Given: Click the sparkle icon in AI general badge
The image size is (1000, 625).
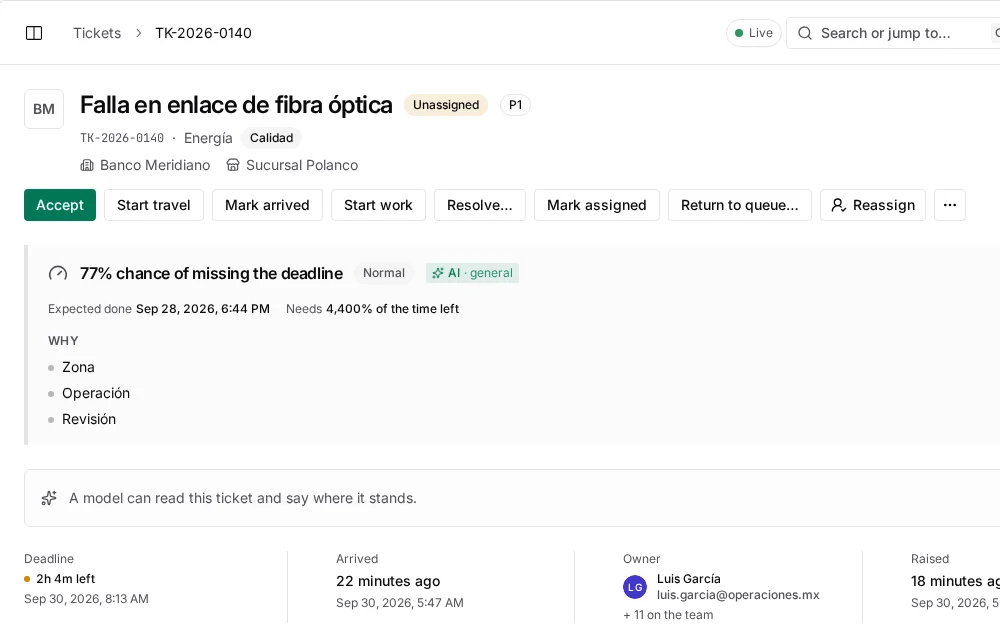Looking at the screenshot, I should (x=438, y=273).
